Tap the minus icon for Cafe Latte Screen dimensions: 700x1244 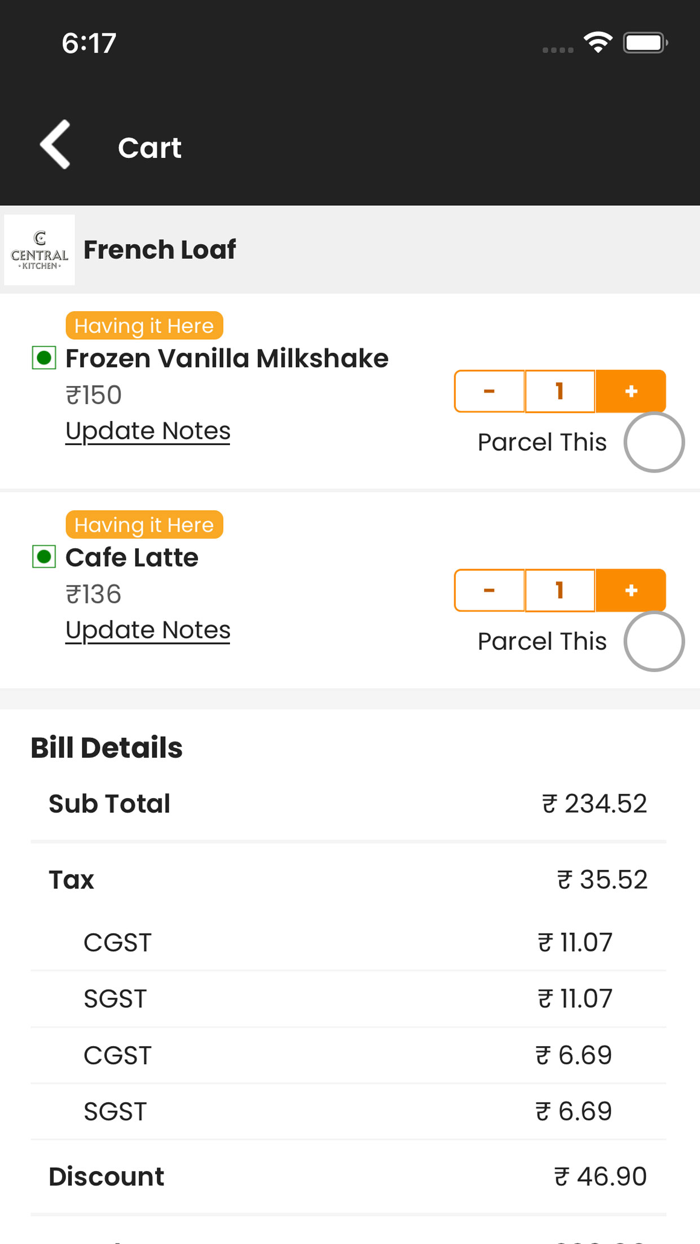pos(489,590)
